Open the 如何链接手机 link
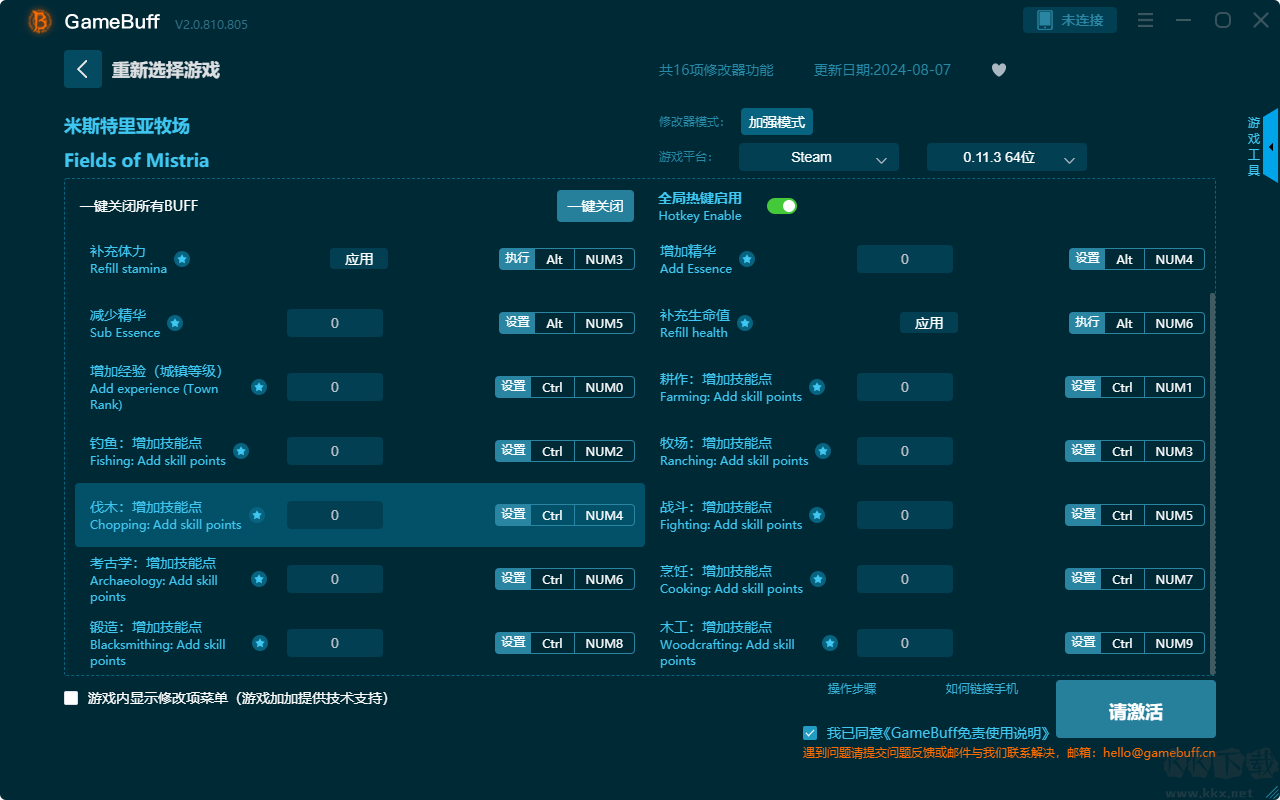 [x=982, y=689]
